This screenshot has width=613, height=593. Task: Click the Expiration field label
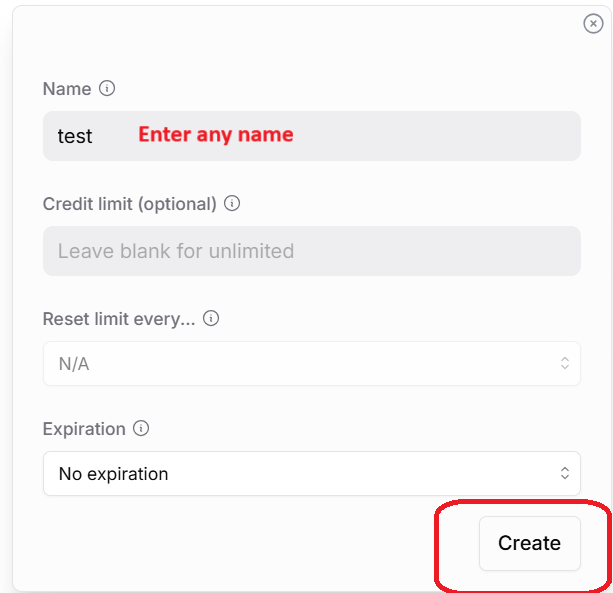[x=84, y=429]
